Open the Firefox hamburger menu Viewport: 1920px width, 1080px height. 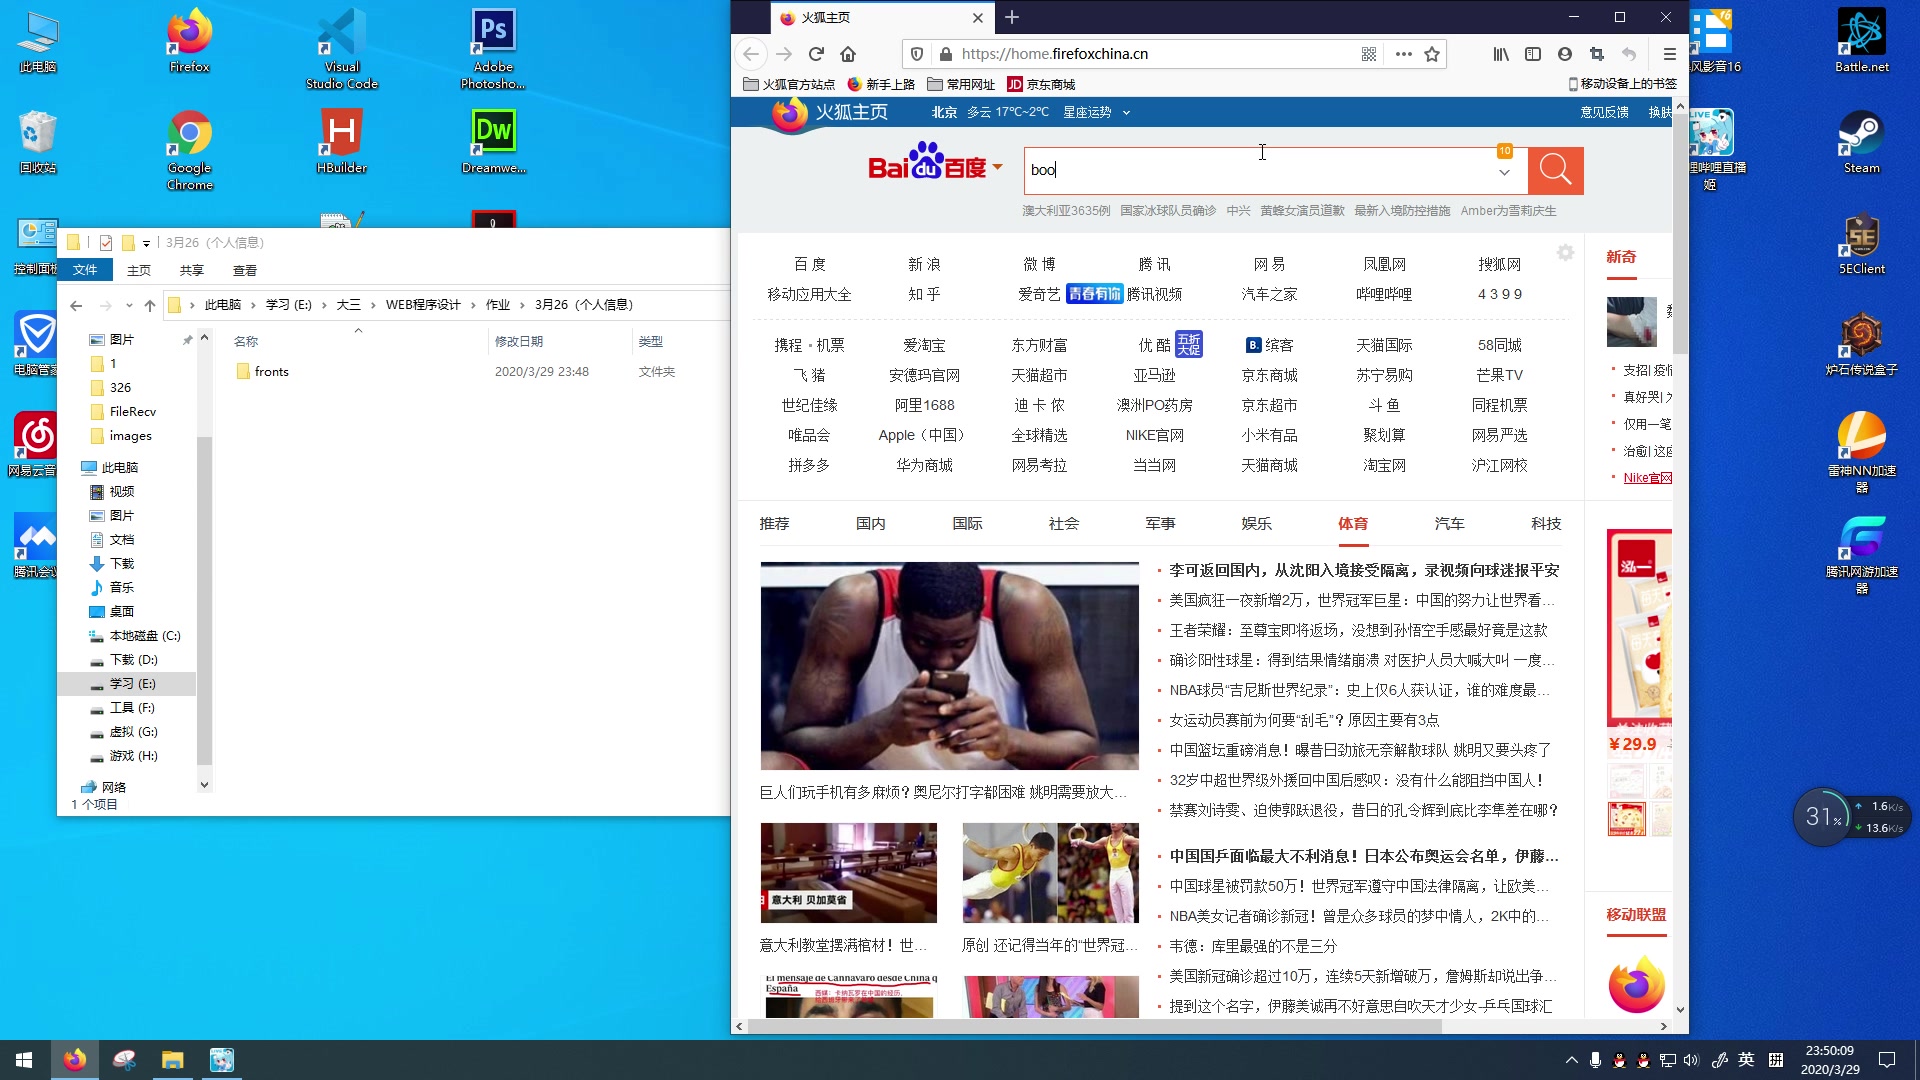1669,54
